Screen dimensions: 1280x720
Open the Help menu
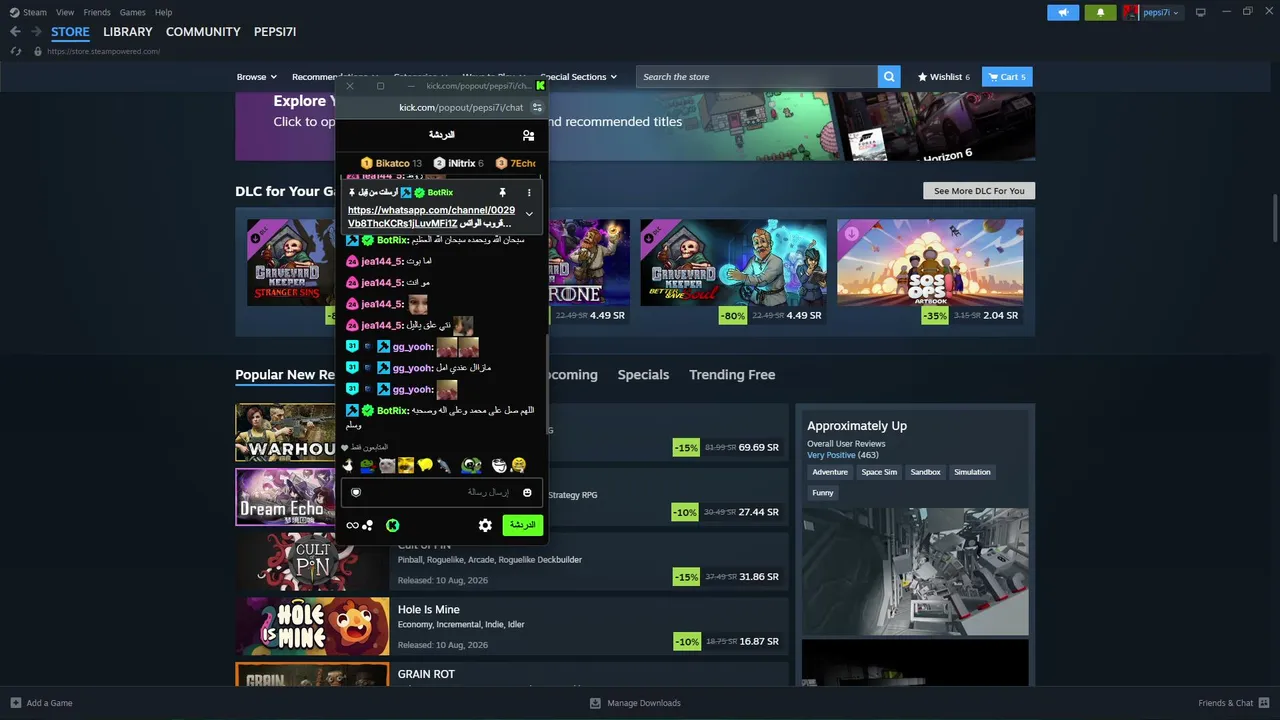pyautogui.click(x=163, y=12)
